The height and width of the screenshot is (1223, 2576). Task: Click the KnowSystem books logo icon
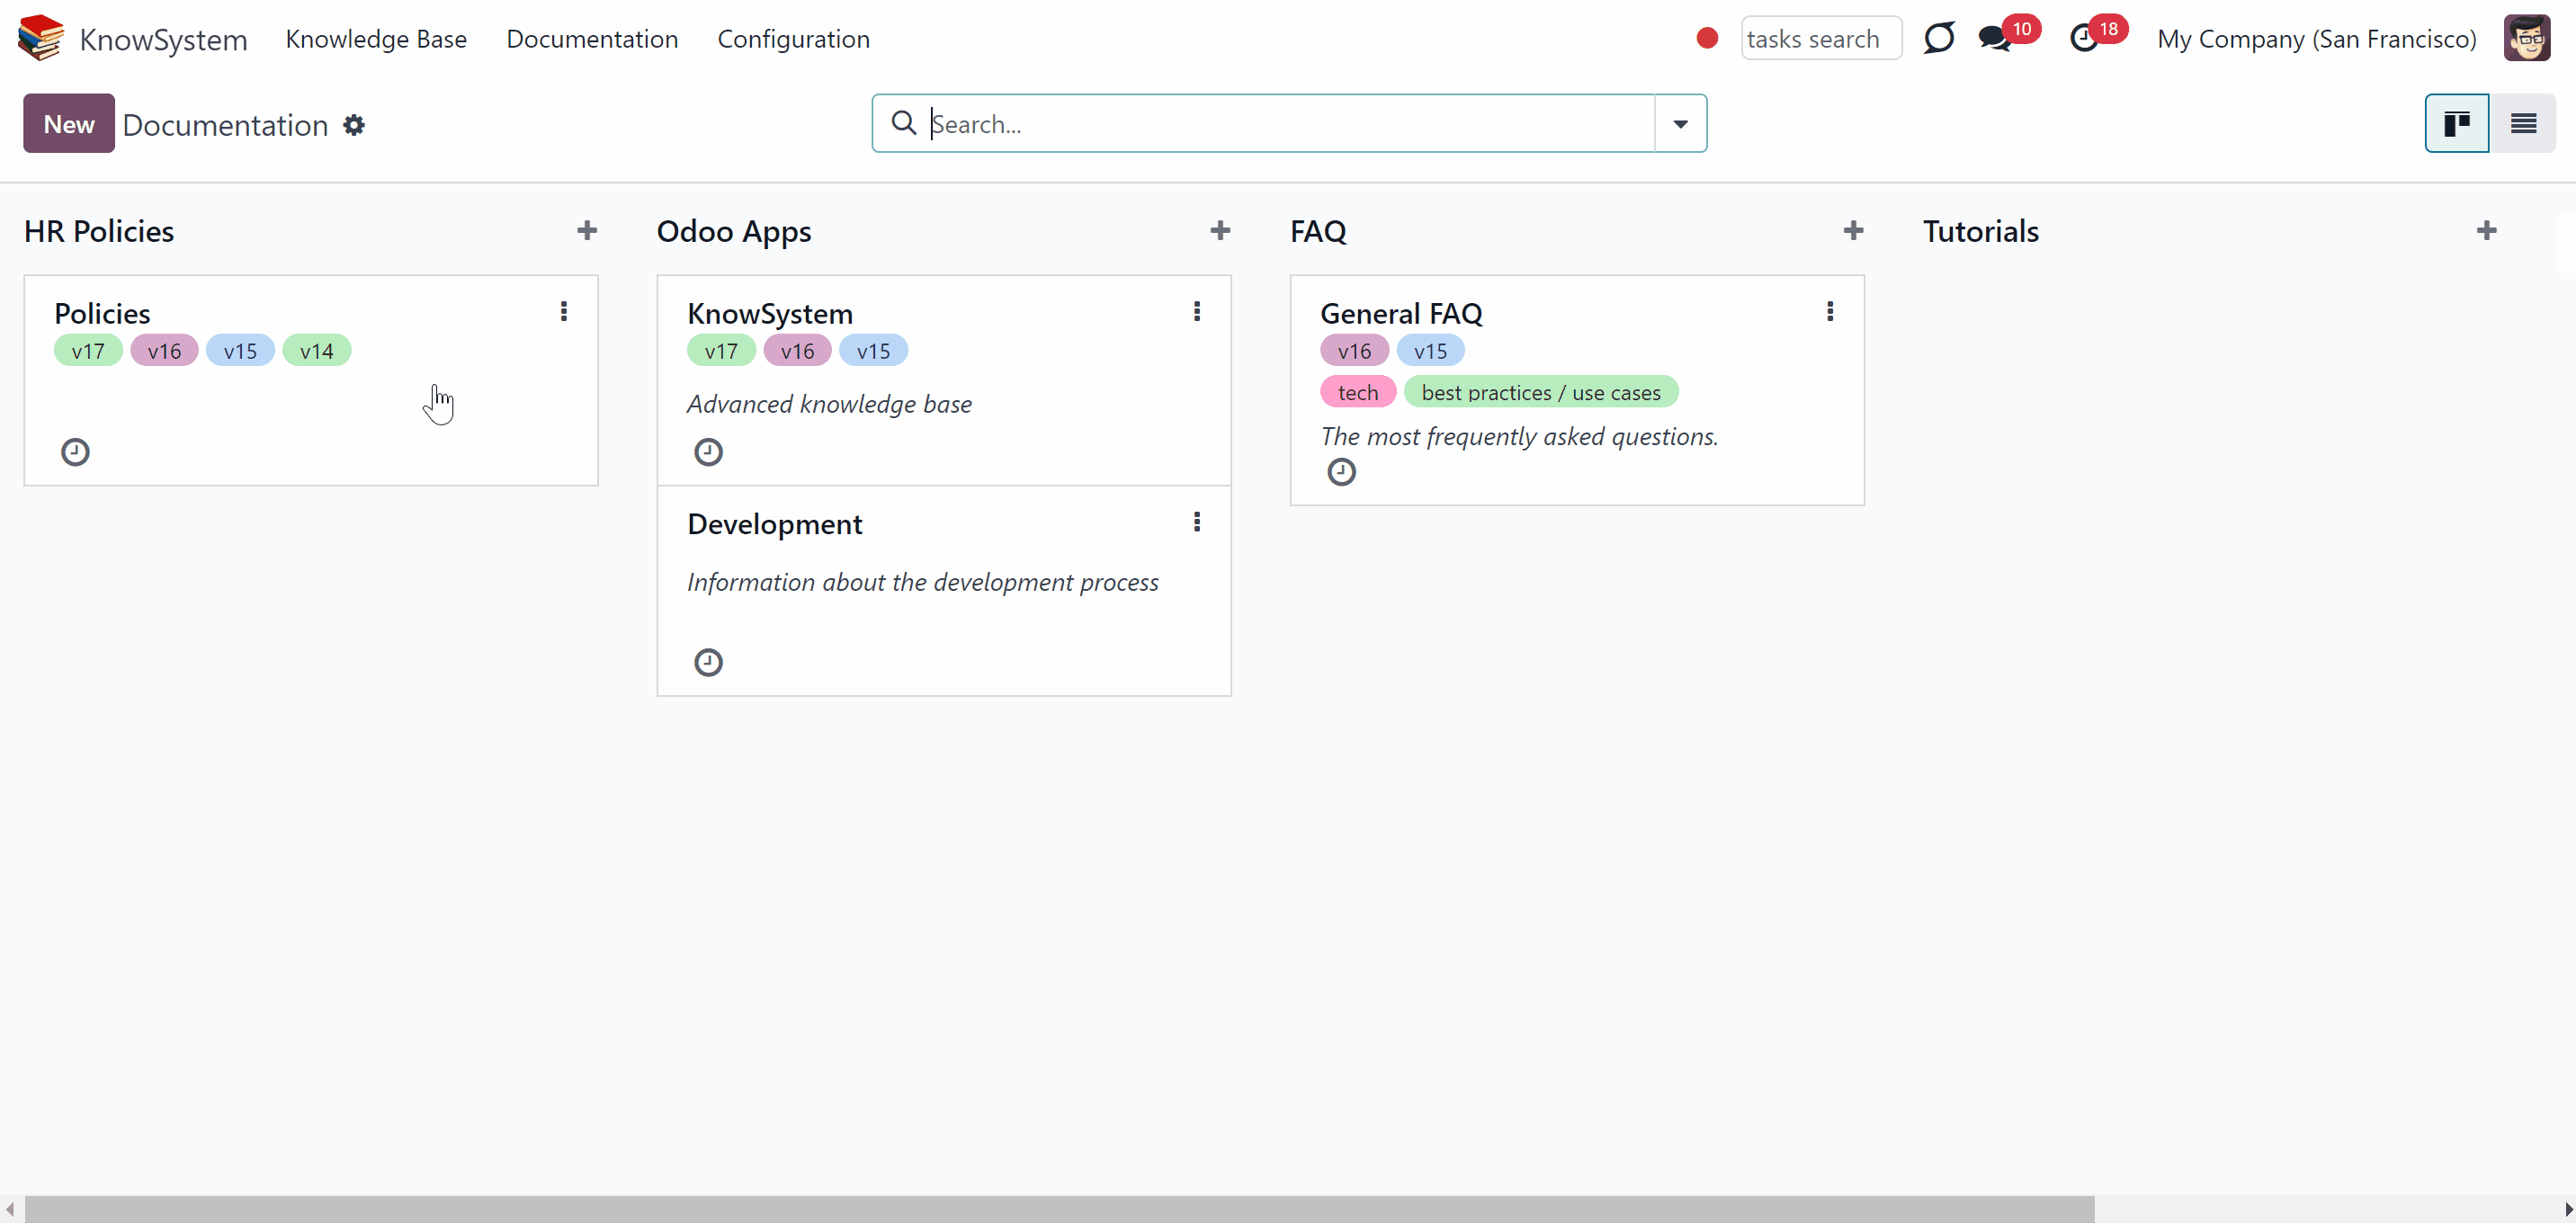(x=41, y=38)
